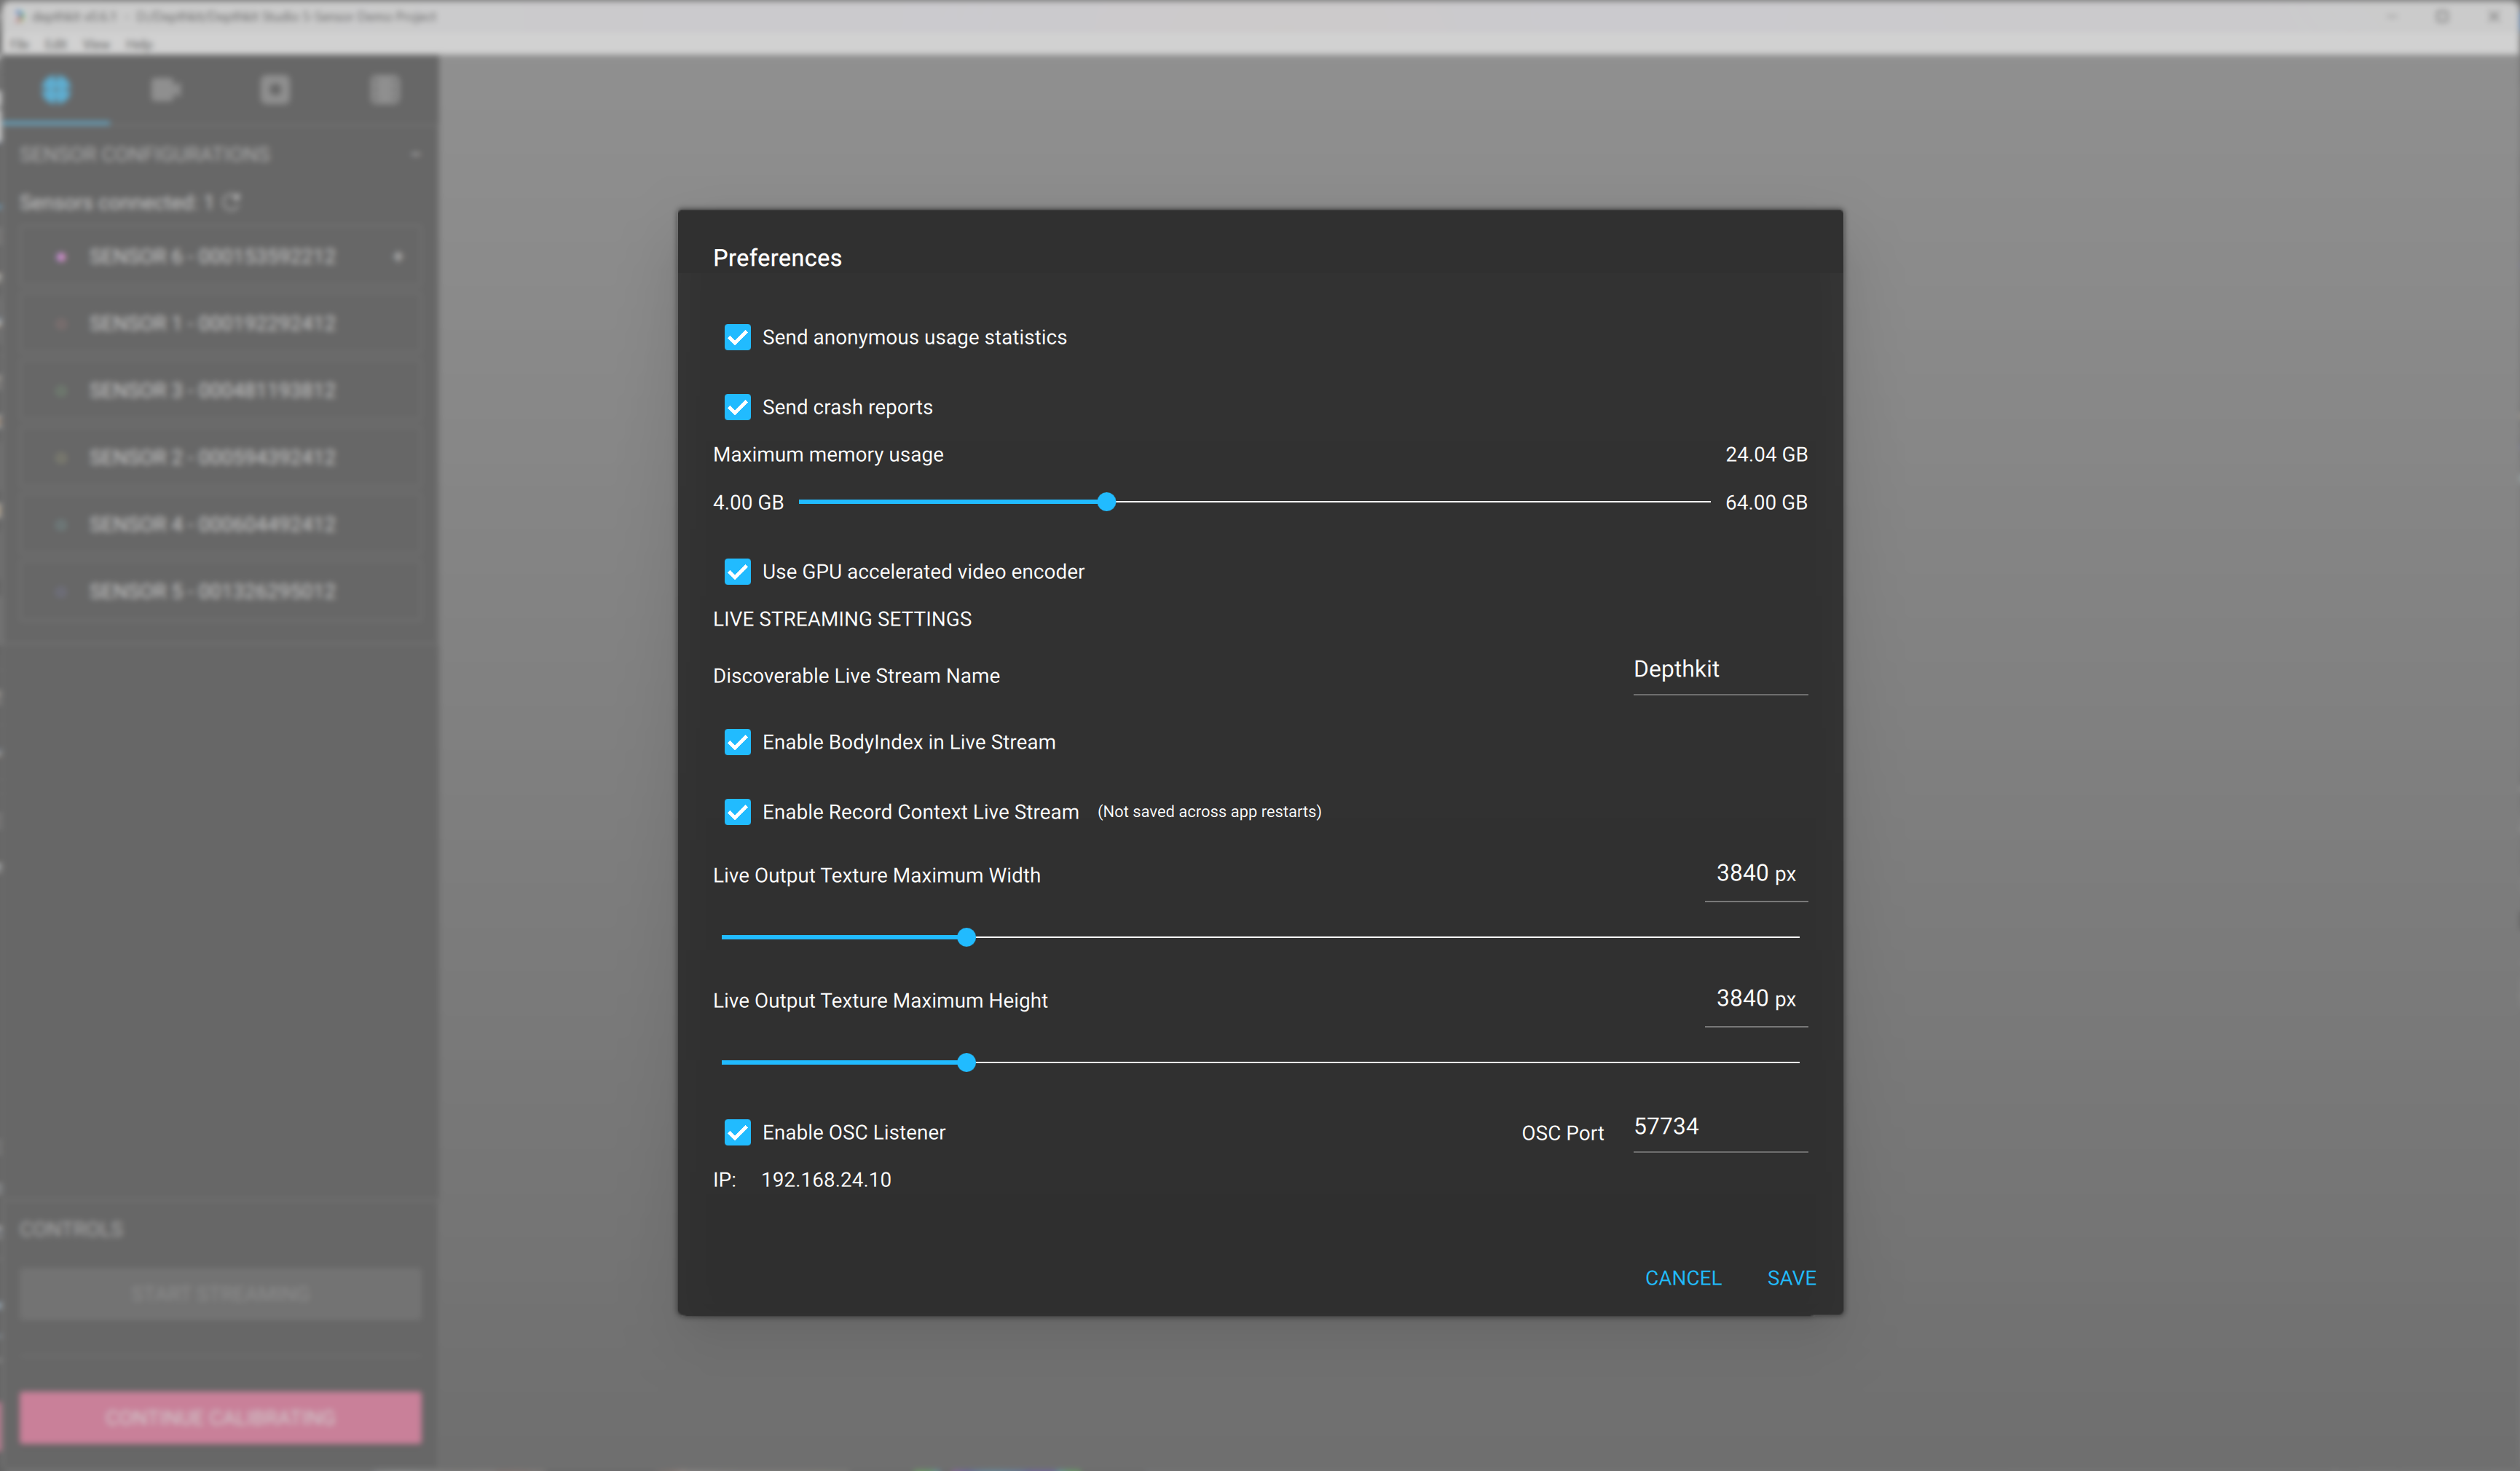Image resolution: width=2520 pixels, height=1471 pixels.
Task: Toggle the Send crash reports checkbox
Action: [737, 407]
